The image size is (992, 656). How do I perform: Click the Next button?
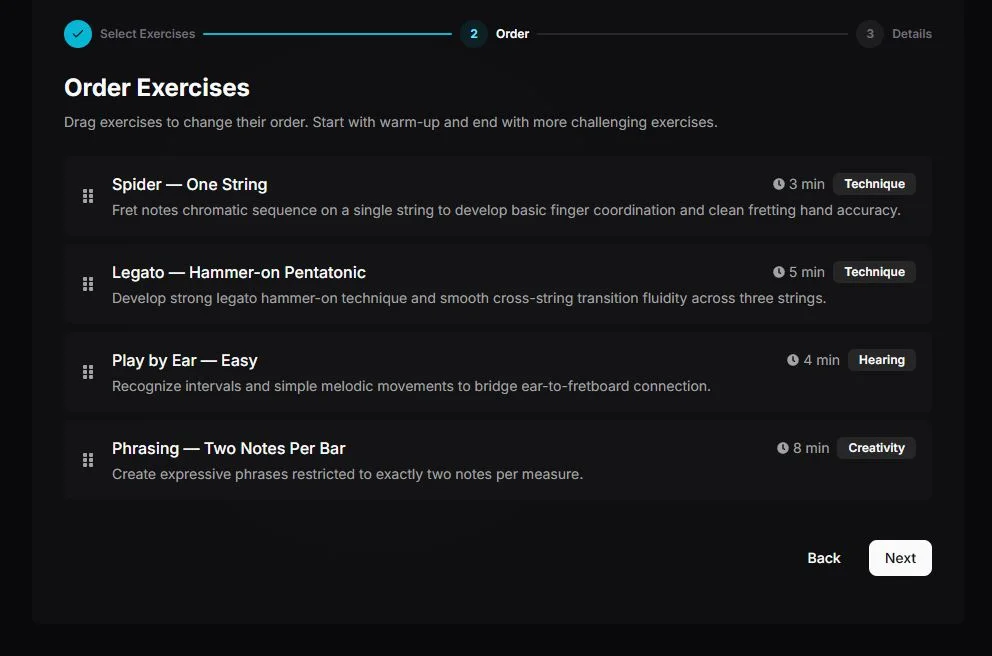pyautogui.click(x=900, y=558)
